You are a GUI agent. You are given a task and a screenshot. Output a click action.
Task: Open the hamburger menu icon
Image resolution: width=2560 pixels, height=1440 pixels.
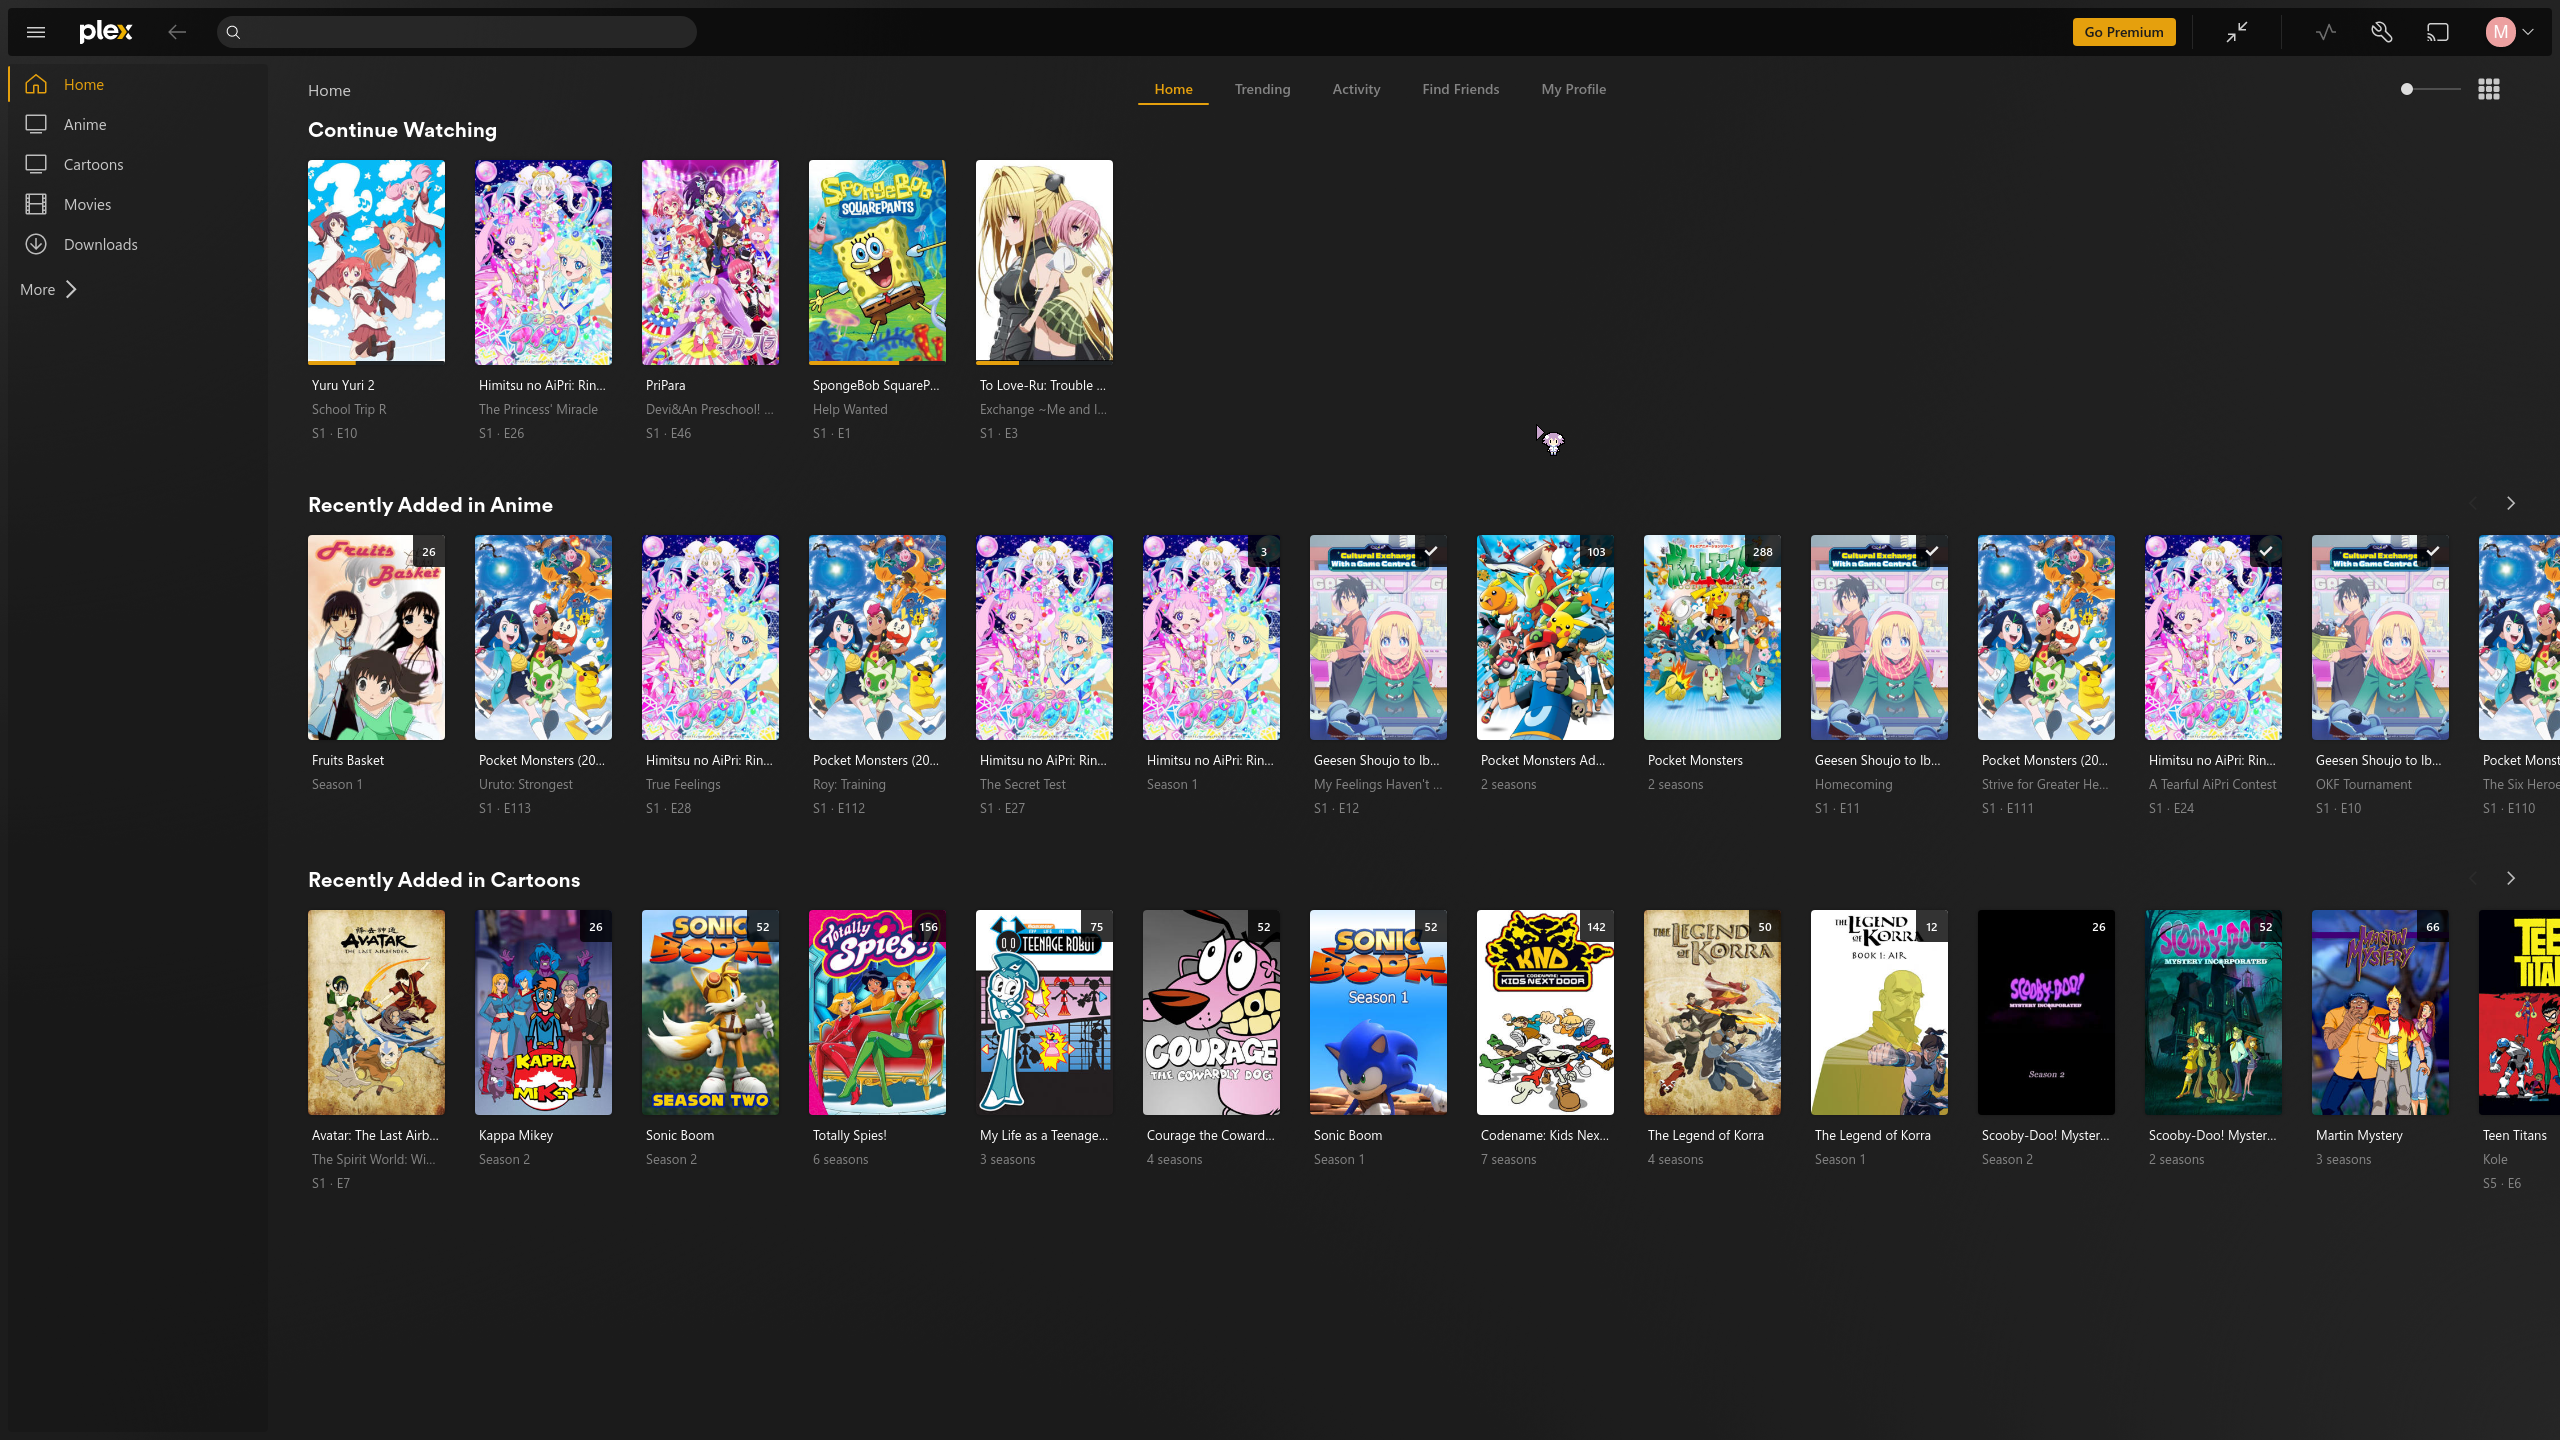[x=36, y=32]
